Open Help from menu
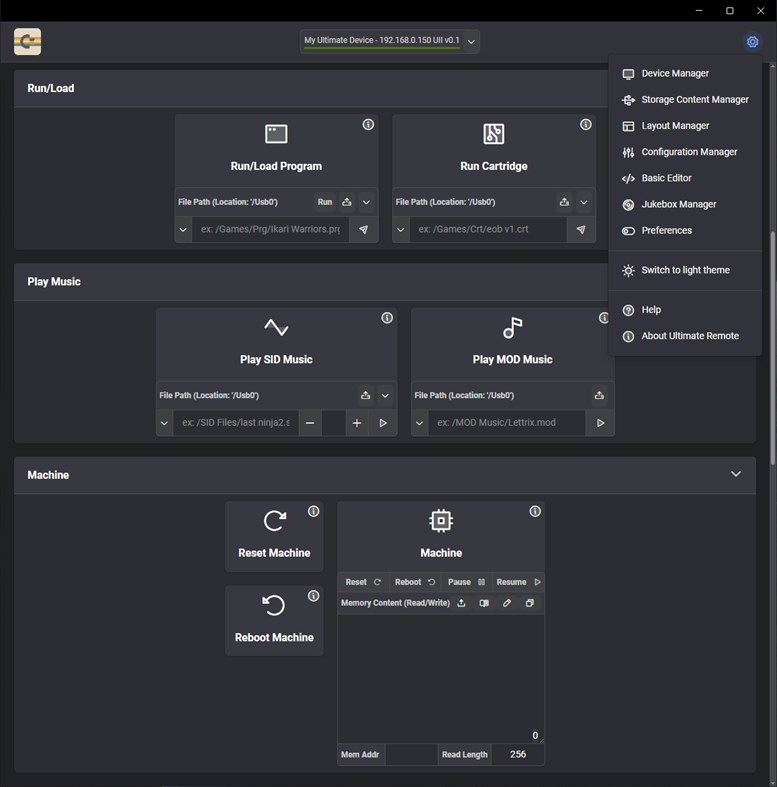 click(x=685, y=310)
